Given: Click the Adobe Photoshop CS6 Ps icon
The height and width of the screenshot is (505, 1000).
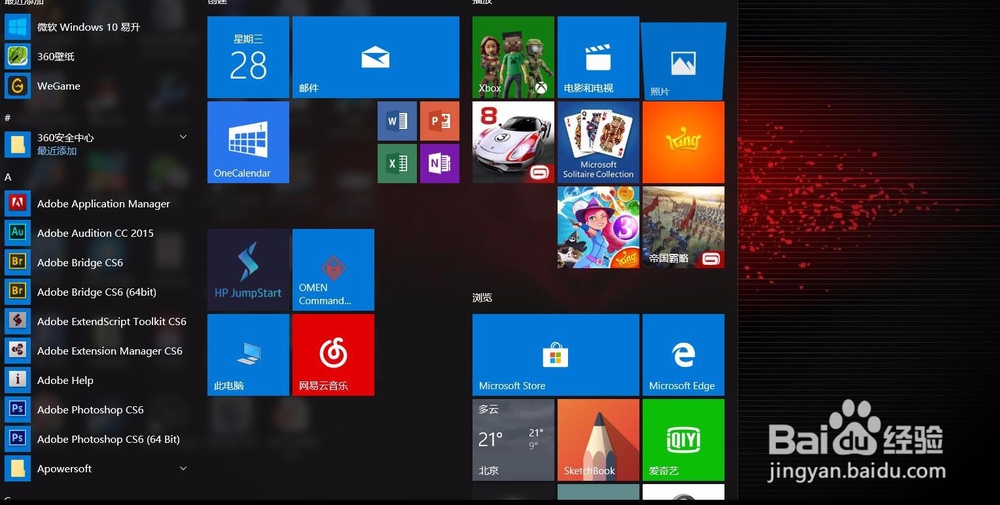Looking at the screenshot, I should 17,409.
